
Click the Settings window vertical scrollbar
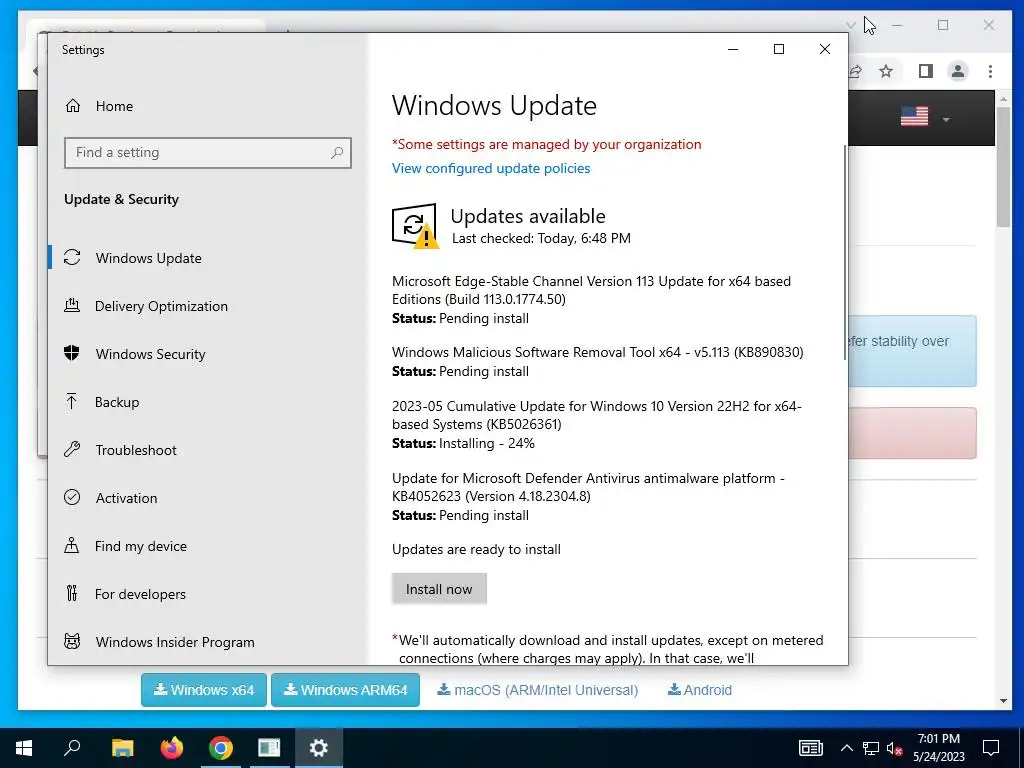[x=844, y=251]
